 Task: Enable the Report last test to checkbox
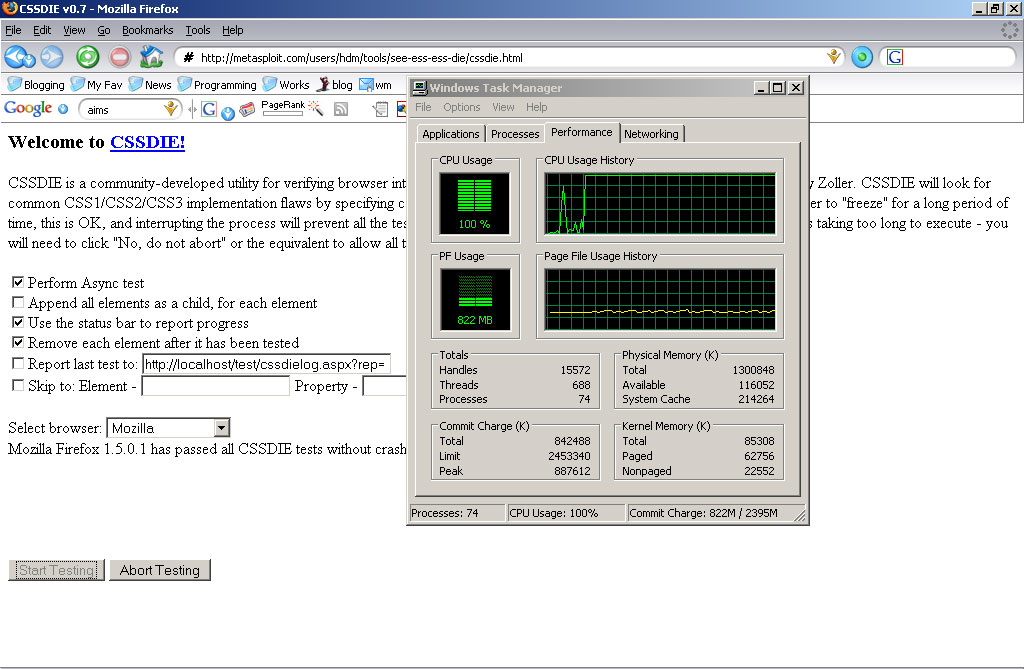pos(18,363)
